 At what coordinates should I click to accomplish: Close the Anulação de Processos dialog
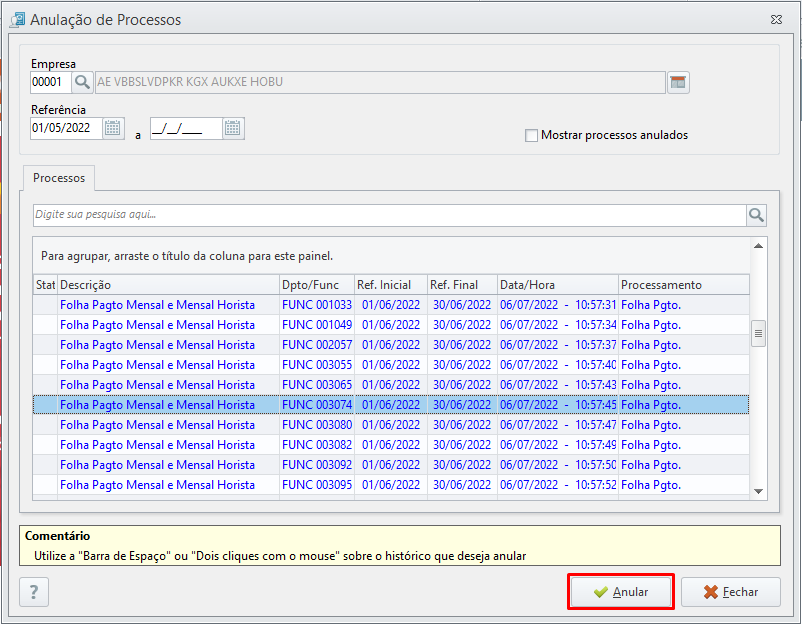pyautogui.click(x=776, y=19)
